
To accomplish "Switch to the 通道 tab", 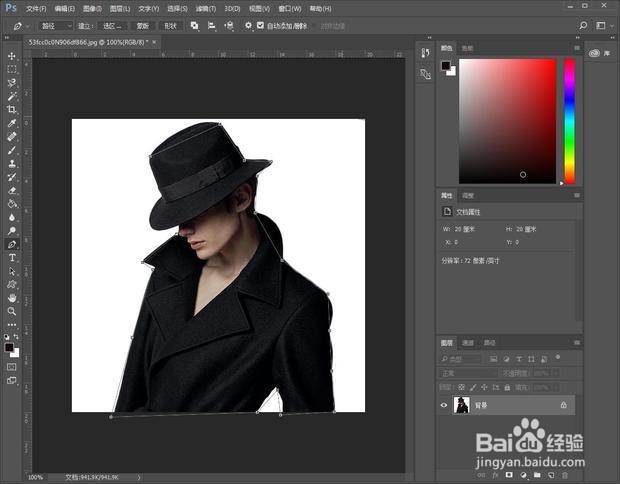I will [468, 342].
